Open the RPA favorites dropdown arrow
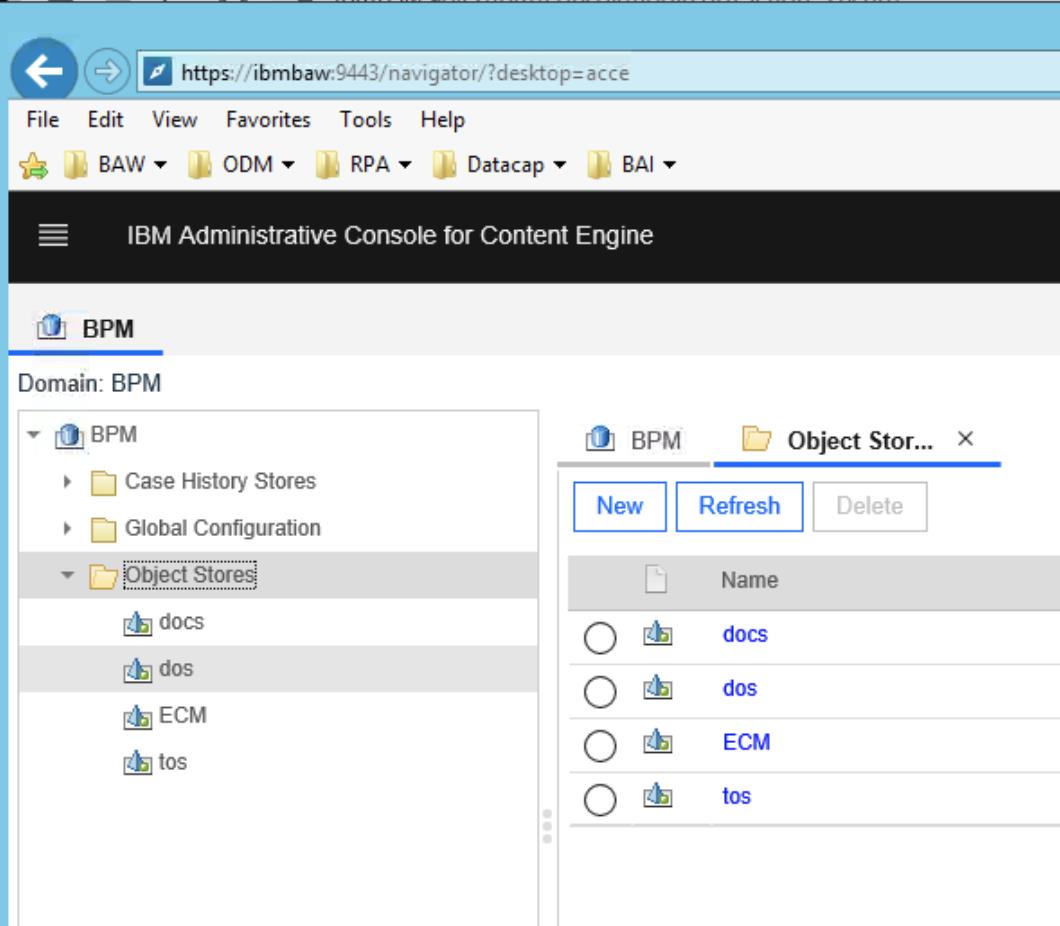 (x=405, y=165)
